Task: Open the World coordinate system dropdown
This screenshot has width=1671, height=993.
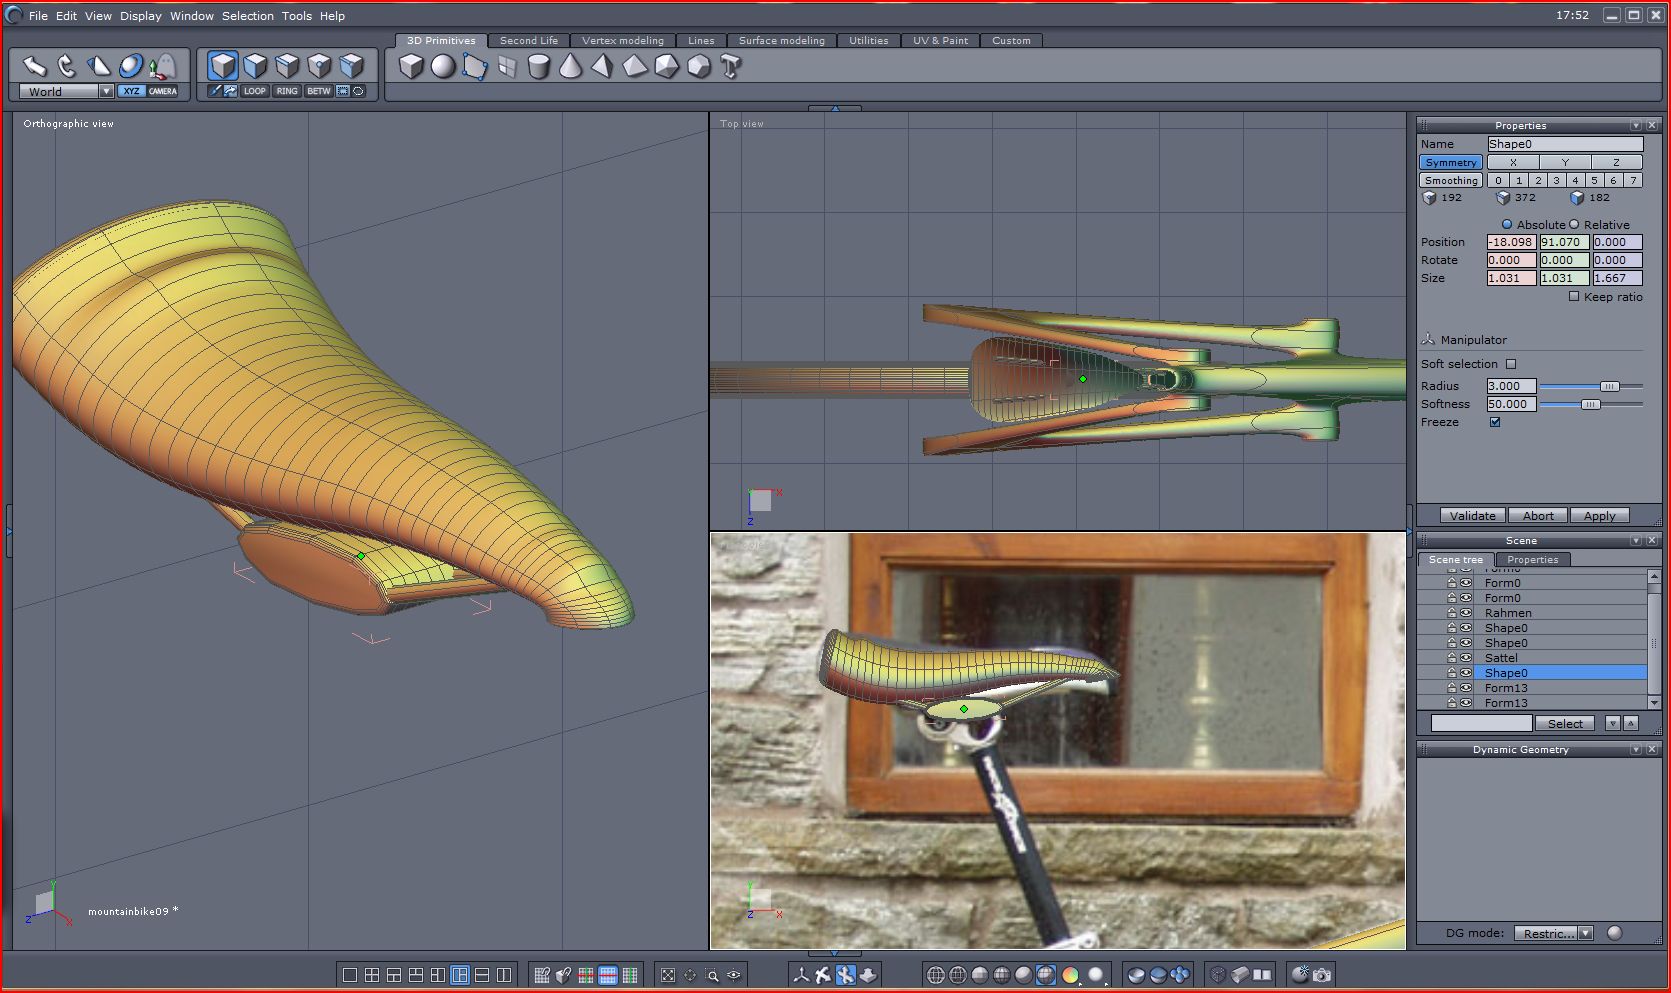Action: (106, 91)
